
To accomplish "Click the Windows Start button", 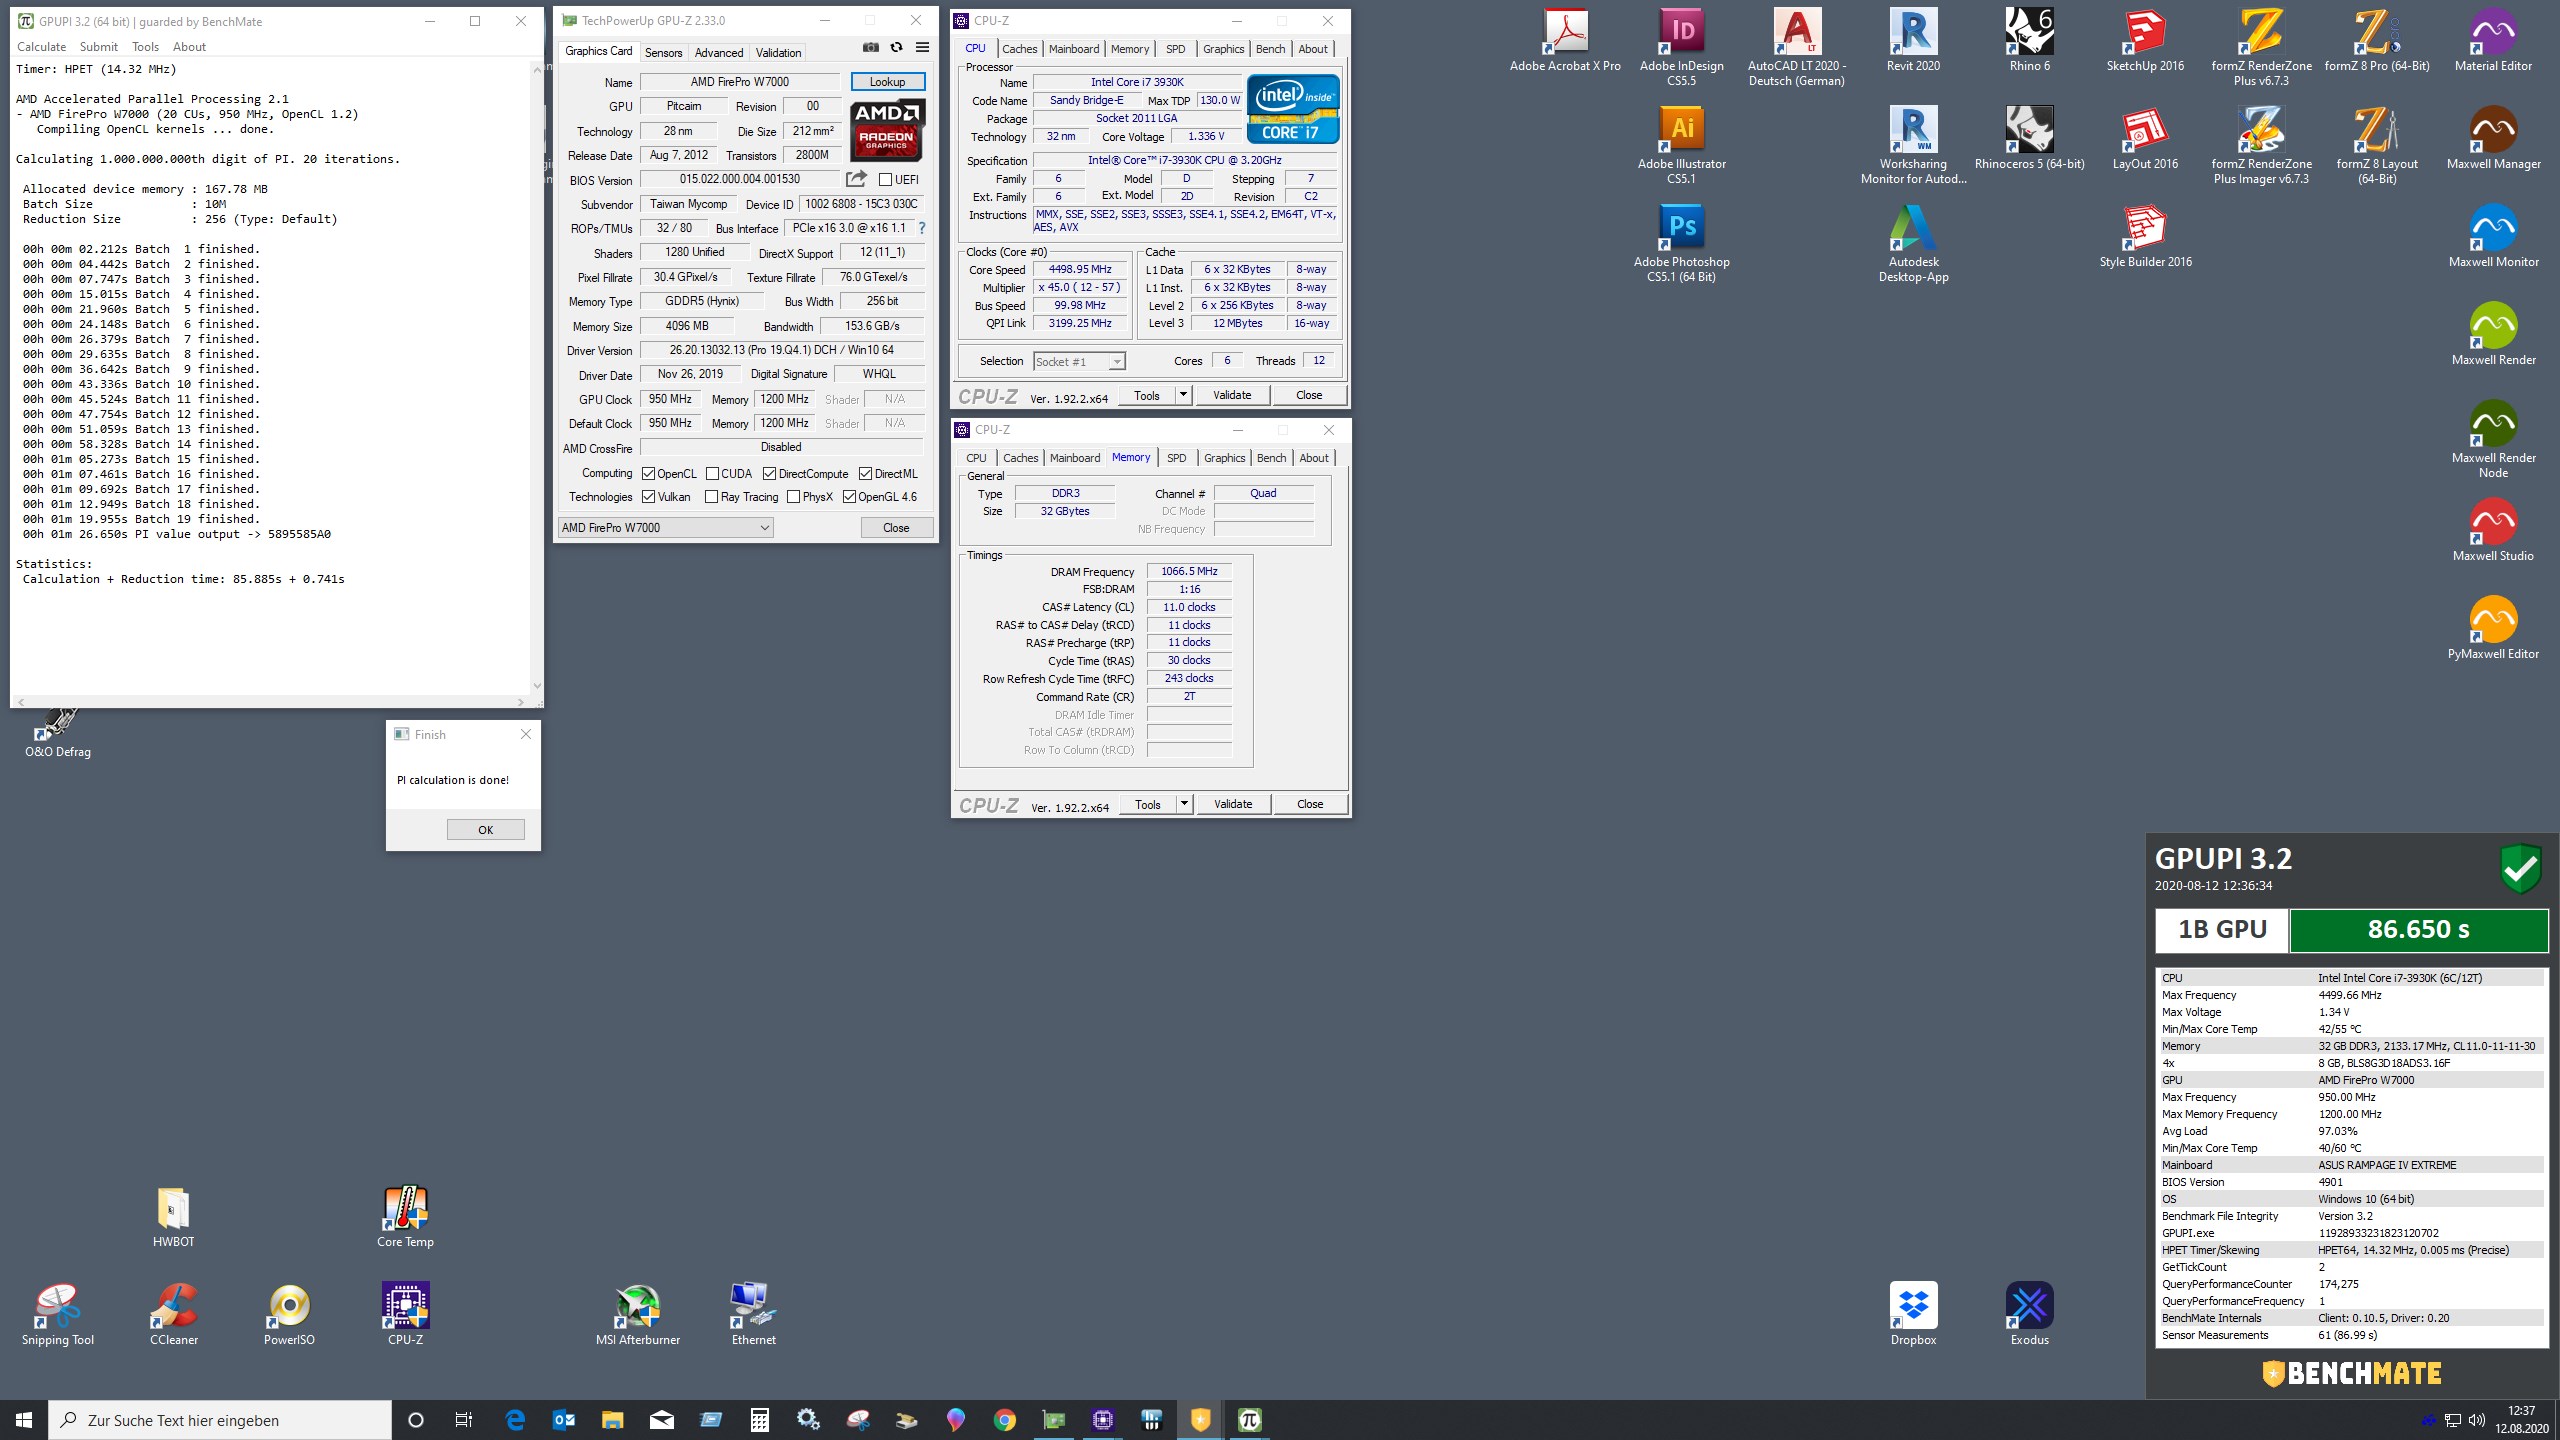I will pos(24,1419).
